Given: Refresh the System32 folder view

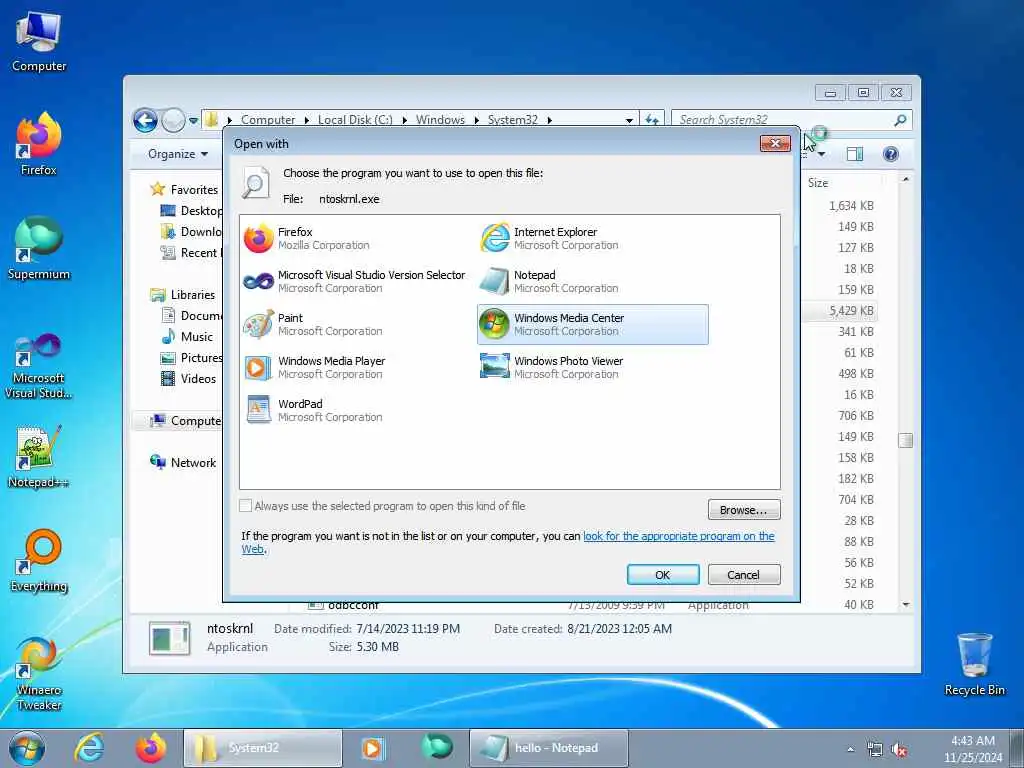Looking at the screenshot, I should click(652, 120).
